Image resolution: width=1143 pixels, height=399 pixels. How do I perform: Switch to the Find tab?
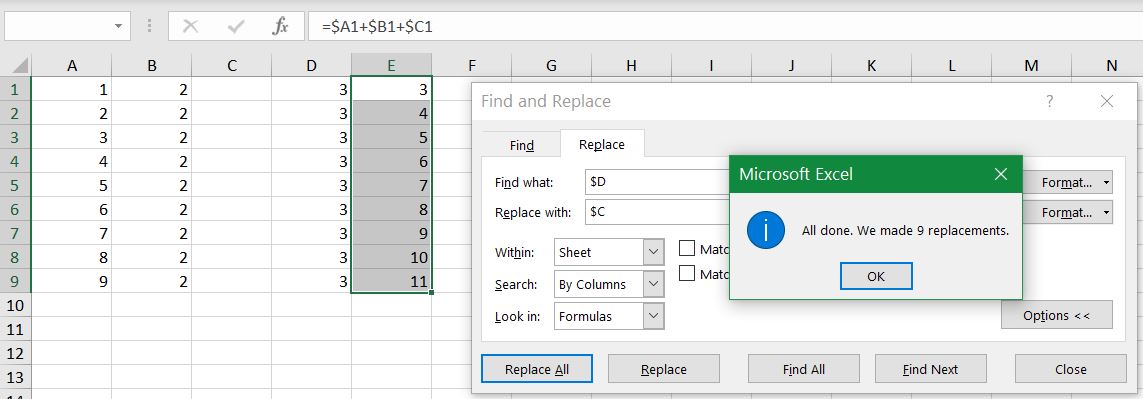click(x=521, y=145)
